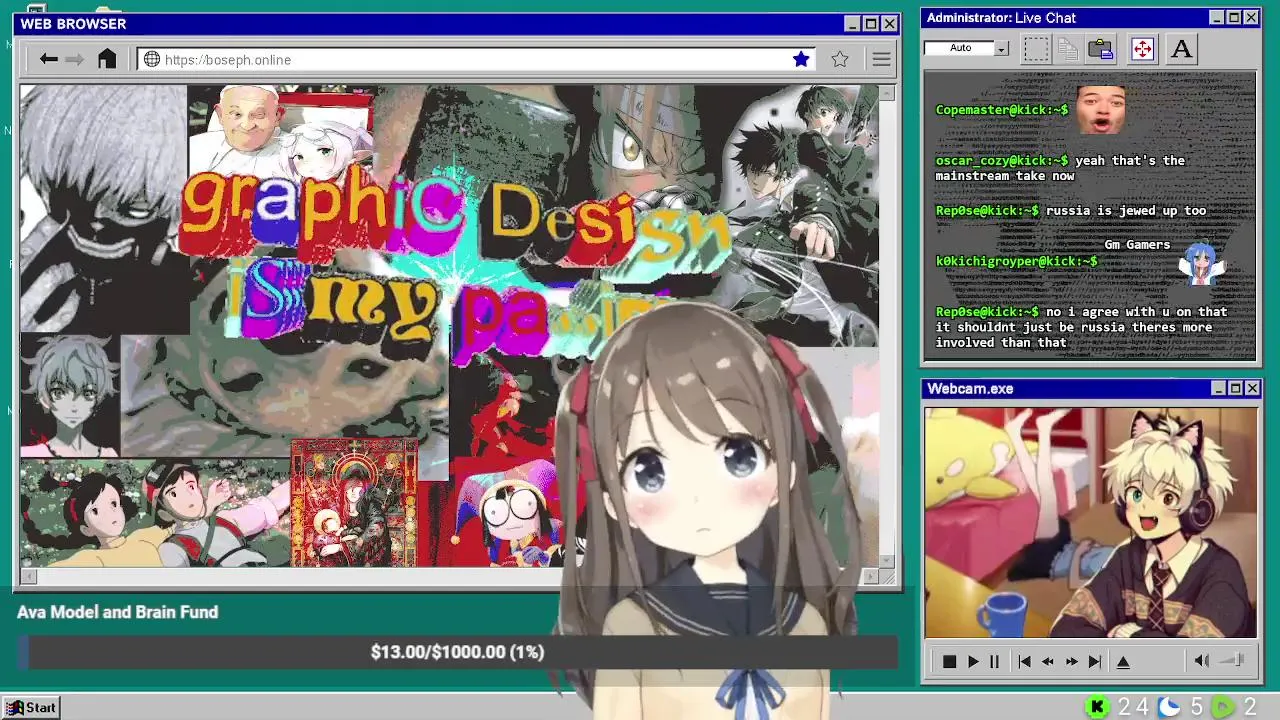Click the browser forward arrow

[75, 59]
